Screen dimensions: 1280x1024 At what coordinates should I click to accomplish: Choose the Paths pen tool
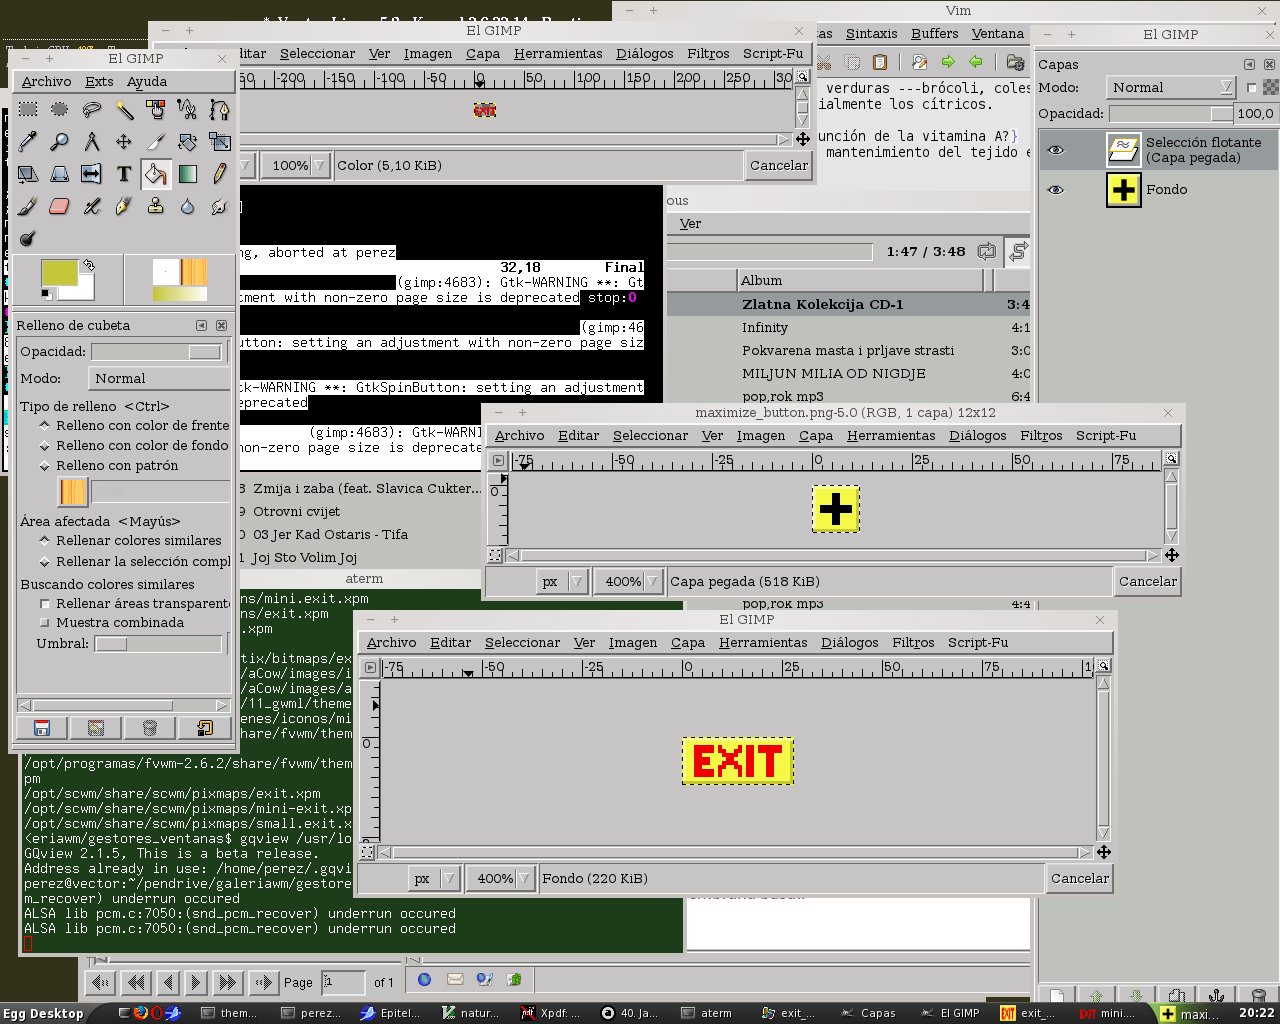pos(220,109)
